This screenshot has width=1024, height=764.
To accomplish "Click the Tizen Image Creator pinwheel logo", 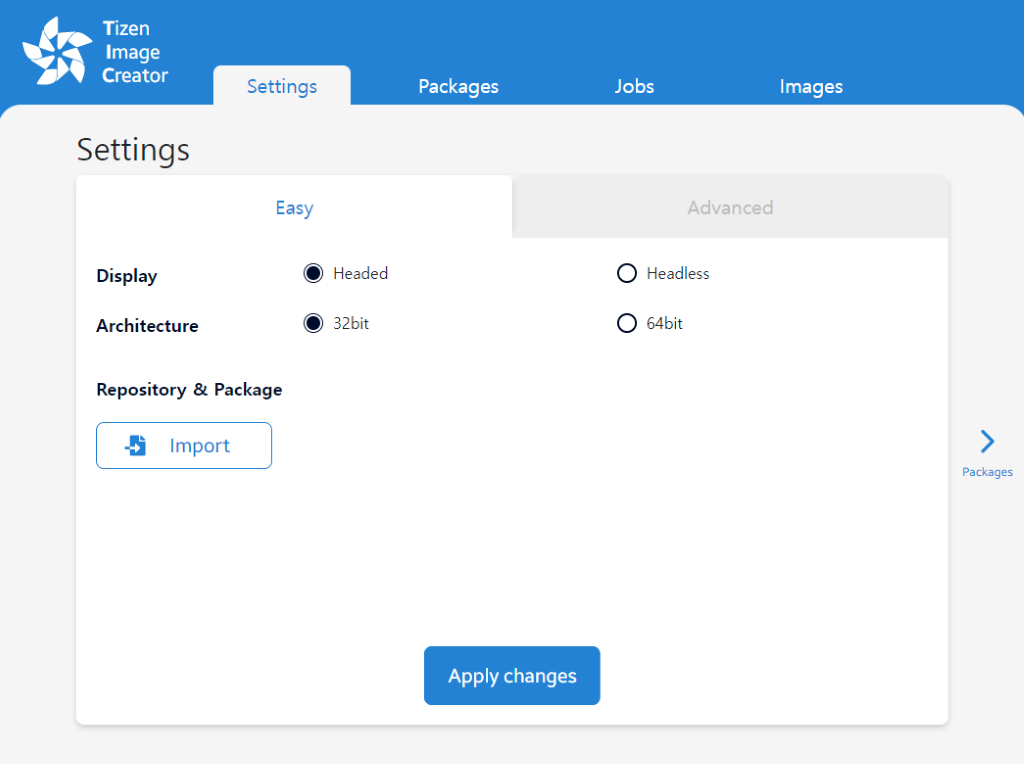I will pos(57,48).
